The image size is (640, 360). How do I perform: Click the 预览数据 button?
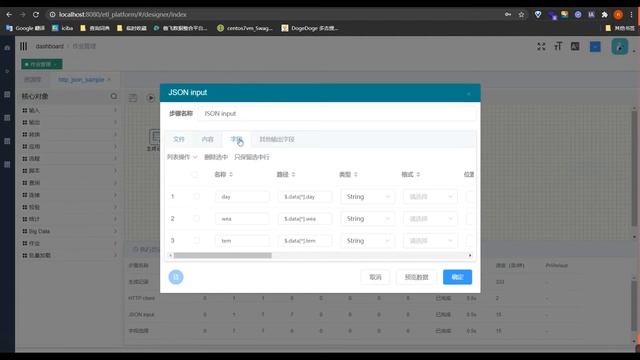[416, 277]
